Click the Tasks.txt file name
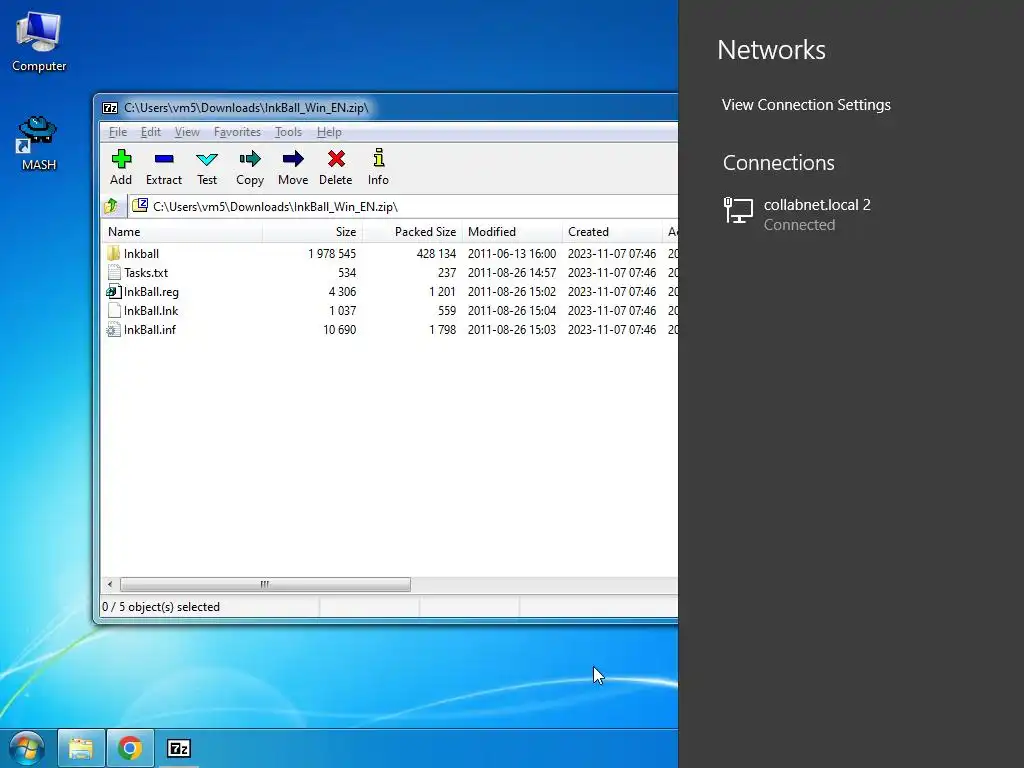 point(146,272)
